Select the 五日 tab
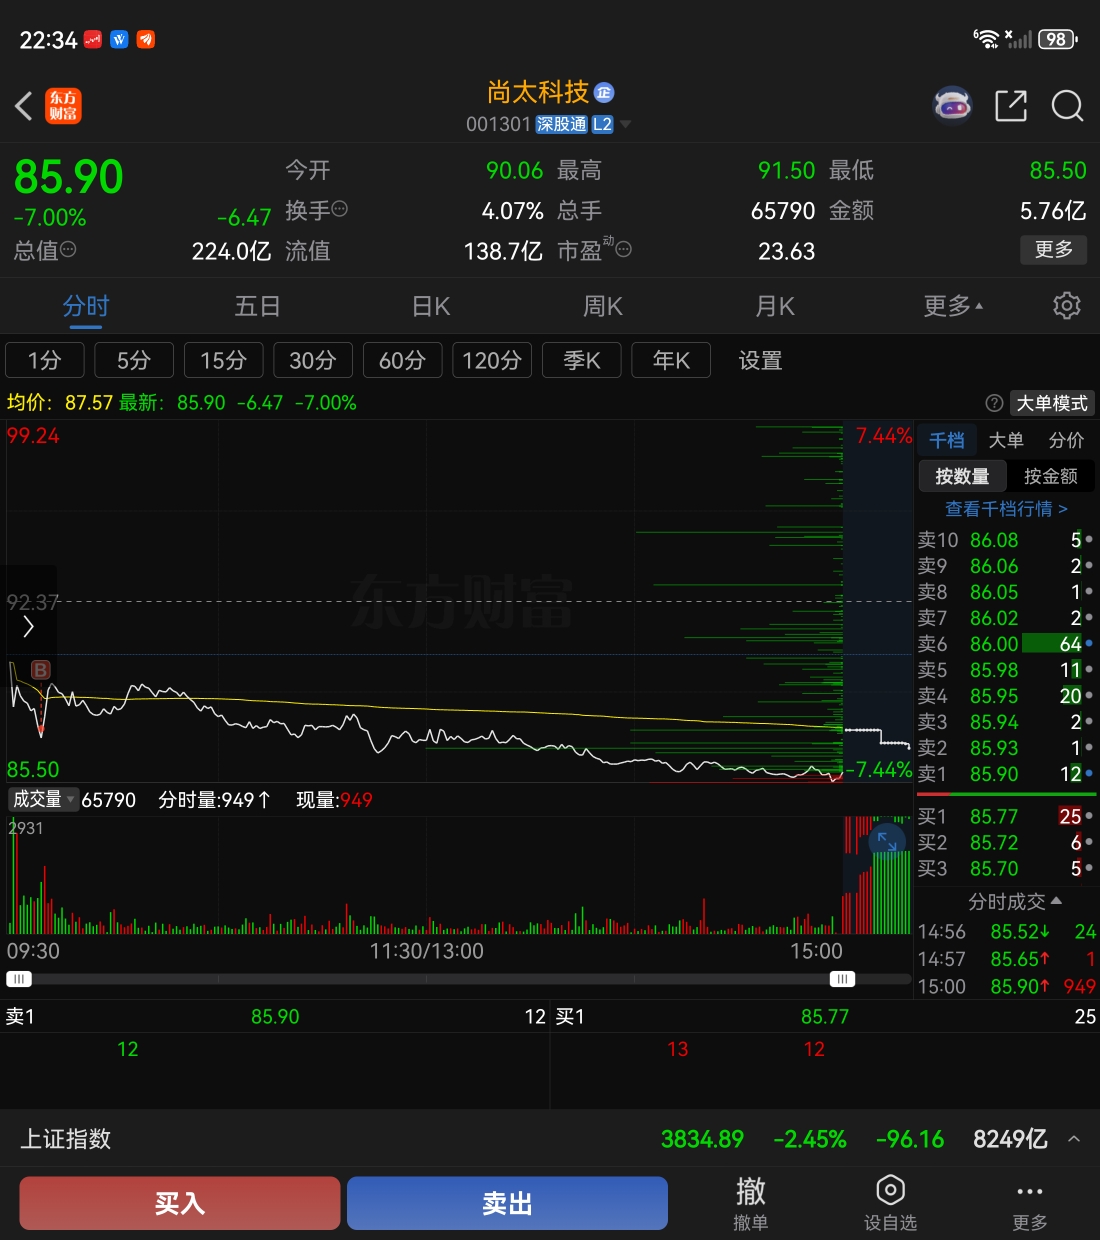This screenshot has height=1240, width=1100. (257, 305)
